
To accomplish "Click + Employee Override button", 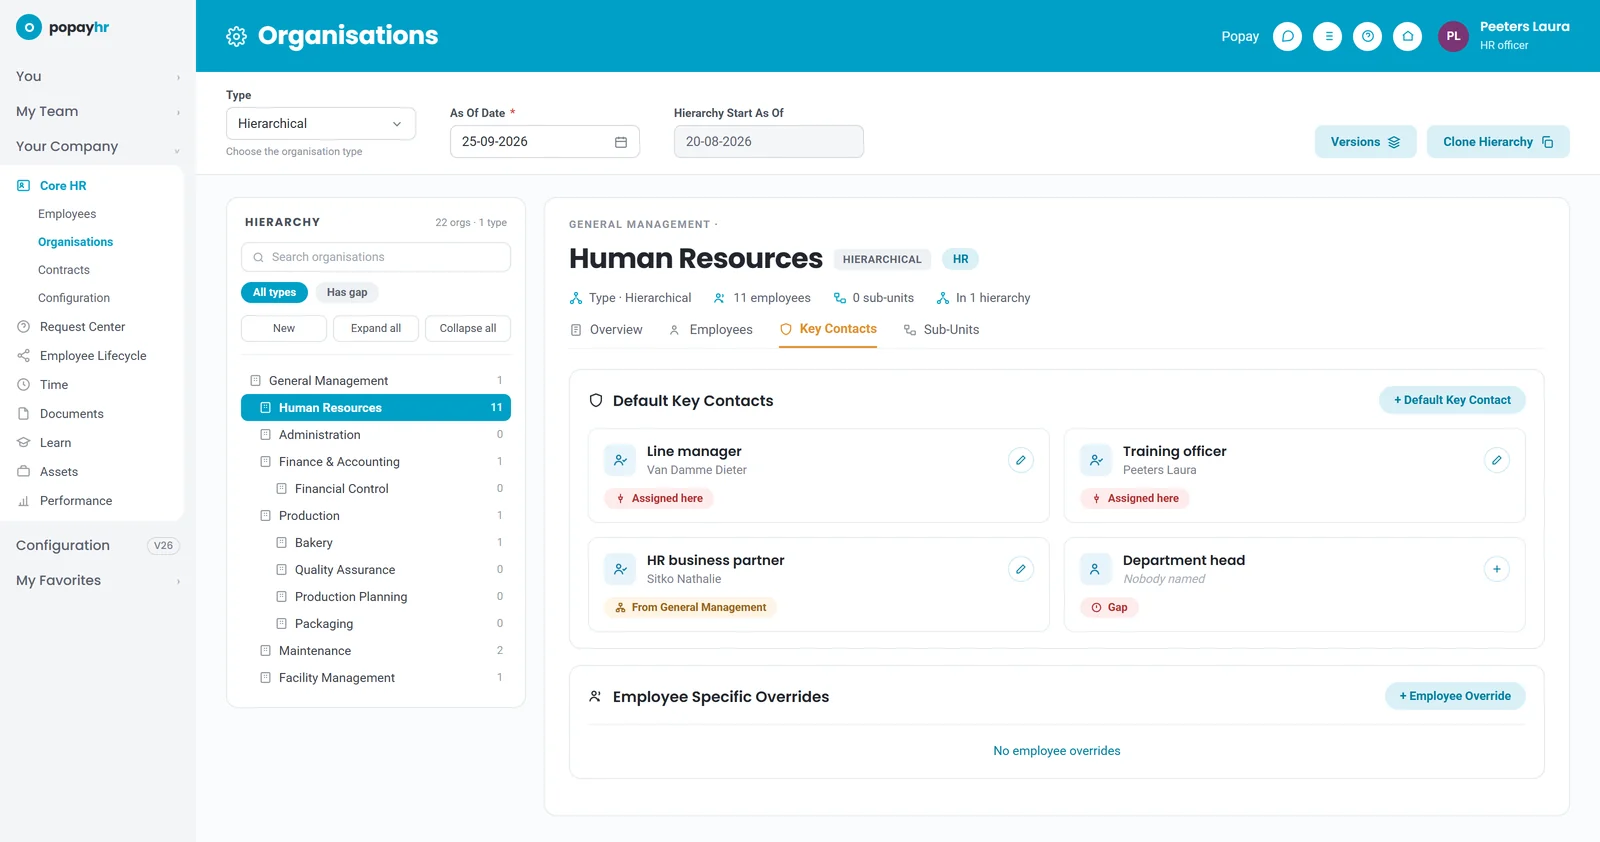I will point(1455,696).
